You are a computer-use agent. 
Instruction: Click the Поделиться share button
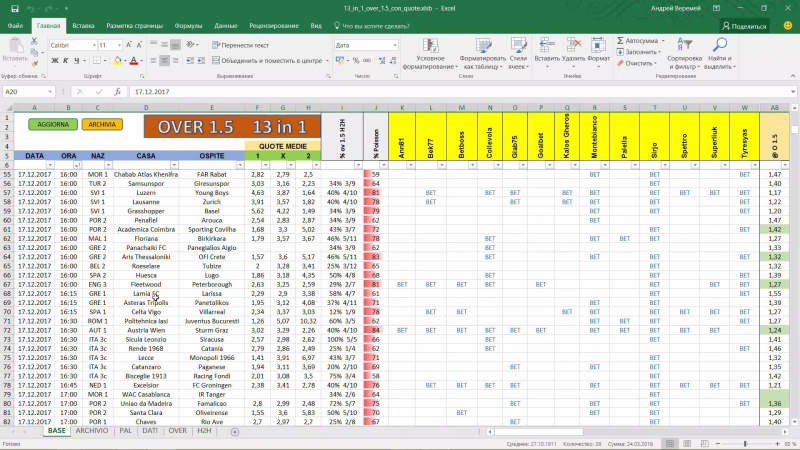[744, 26]
